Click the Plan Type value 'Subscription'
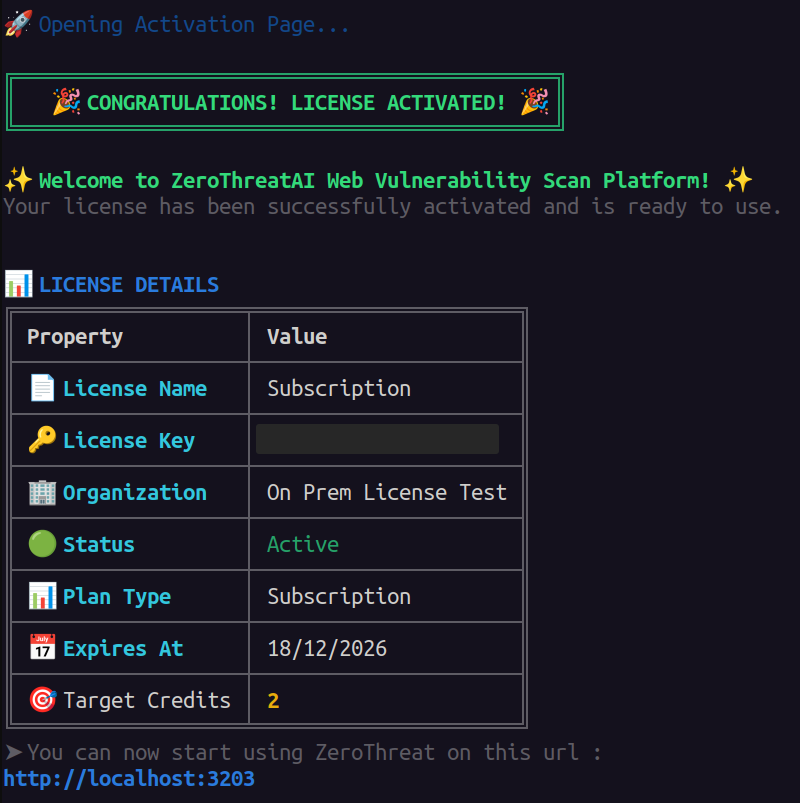Image resolution: width=800 pixels, height=803 pixels. pos(339,597)
